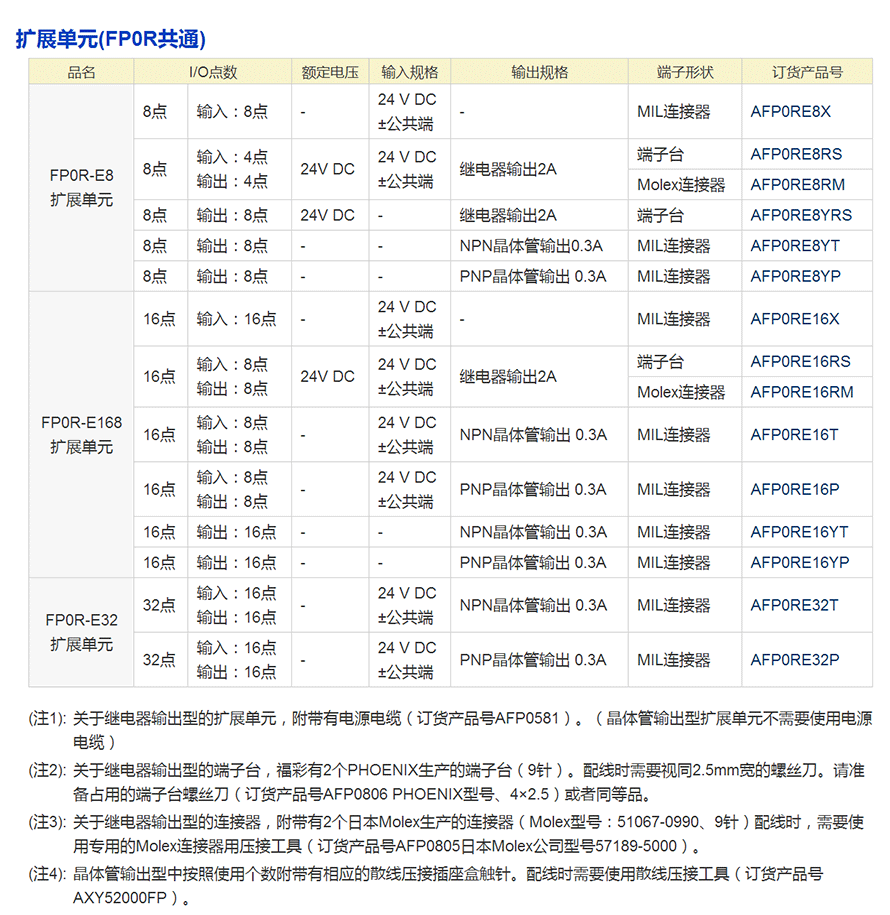Select product number AFP0RE8X
Image resolution: width=890 pixels, height=915 pixels.
click(790, 112)
